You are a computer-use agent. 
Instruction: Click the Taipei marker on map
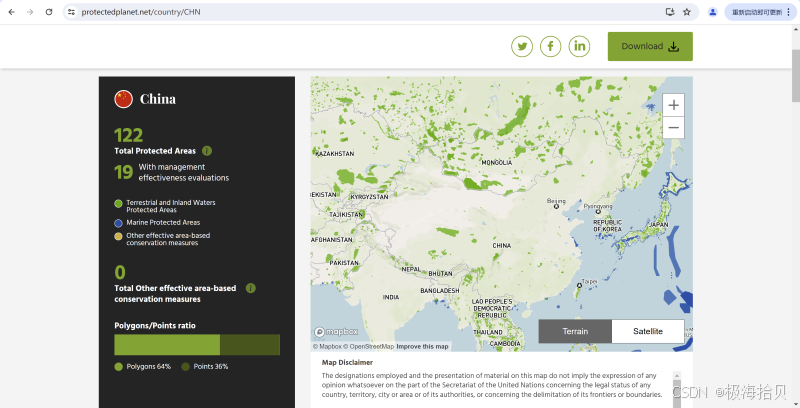tap(579, 286)
